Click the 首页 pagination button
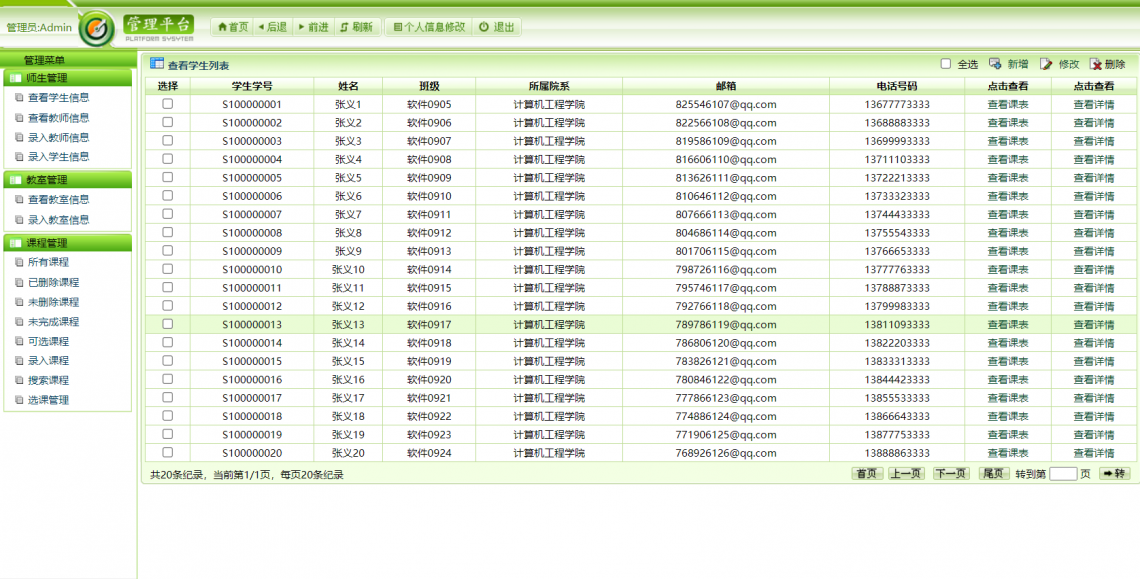Viewport: 1140px width, 579px height. pyautogui.click(x=867, y=474)
